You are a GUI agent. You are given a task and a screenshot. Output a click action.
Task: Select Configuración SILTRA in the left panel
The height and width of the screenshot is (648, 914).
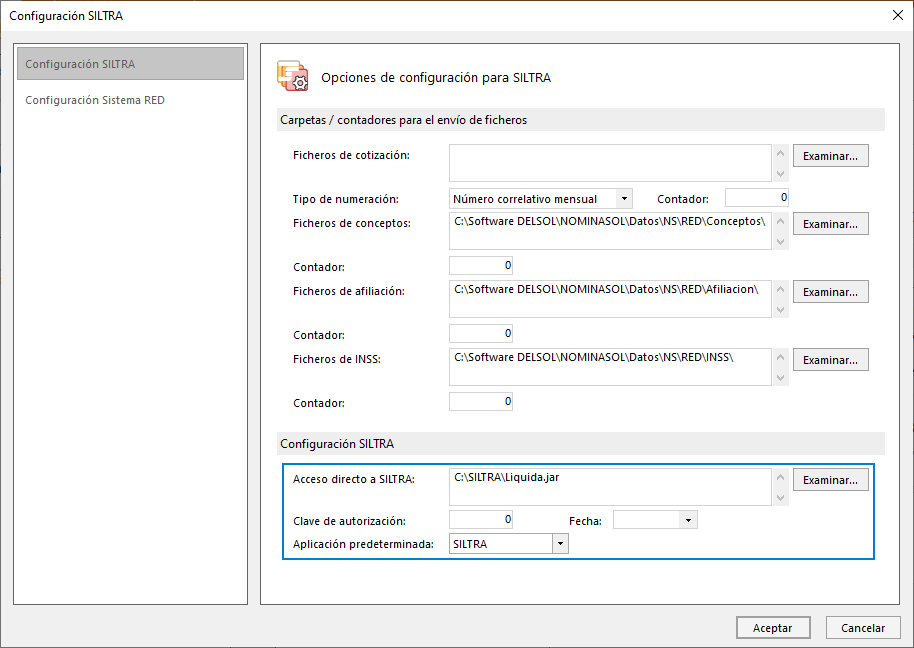(131, 64)
